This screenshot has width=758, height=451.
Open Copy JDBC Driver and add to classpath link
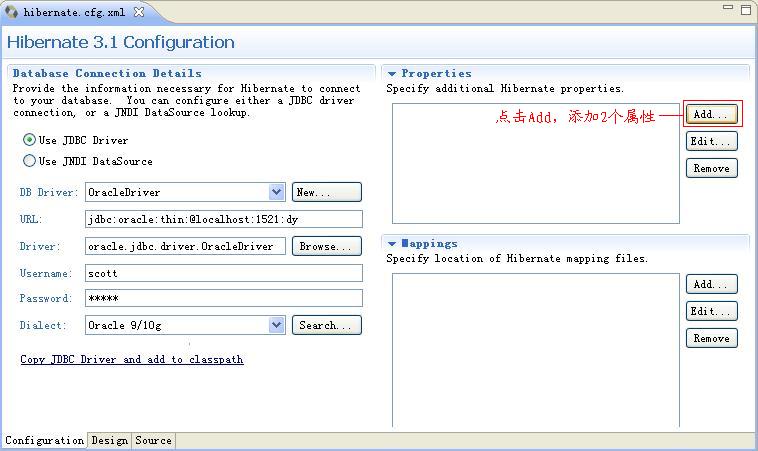(x=131, y=359)
